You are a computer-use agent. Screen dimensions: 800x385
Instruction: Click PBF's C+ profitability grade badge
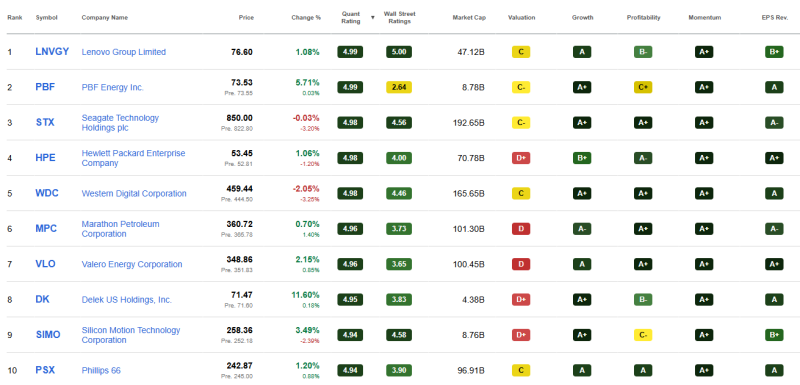click(x=643, y=87)
